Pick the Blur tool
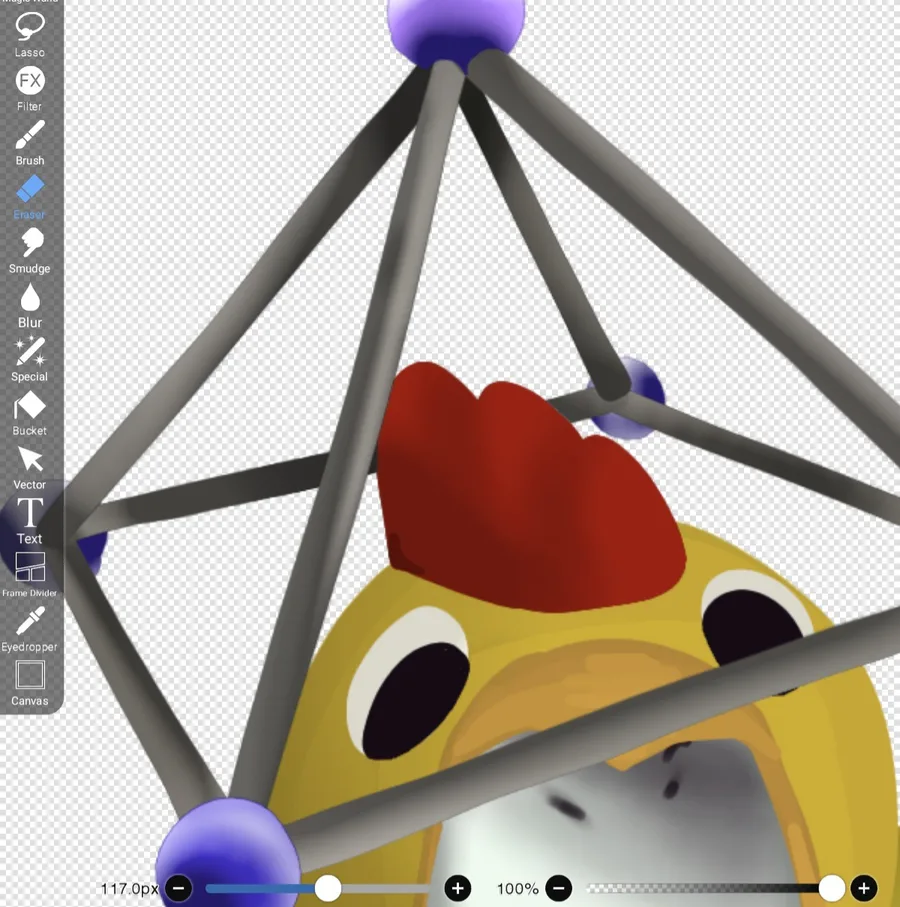Screen dimensions: 900x907 pyautogui.click(x=29, y=305)
